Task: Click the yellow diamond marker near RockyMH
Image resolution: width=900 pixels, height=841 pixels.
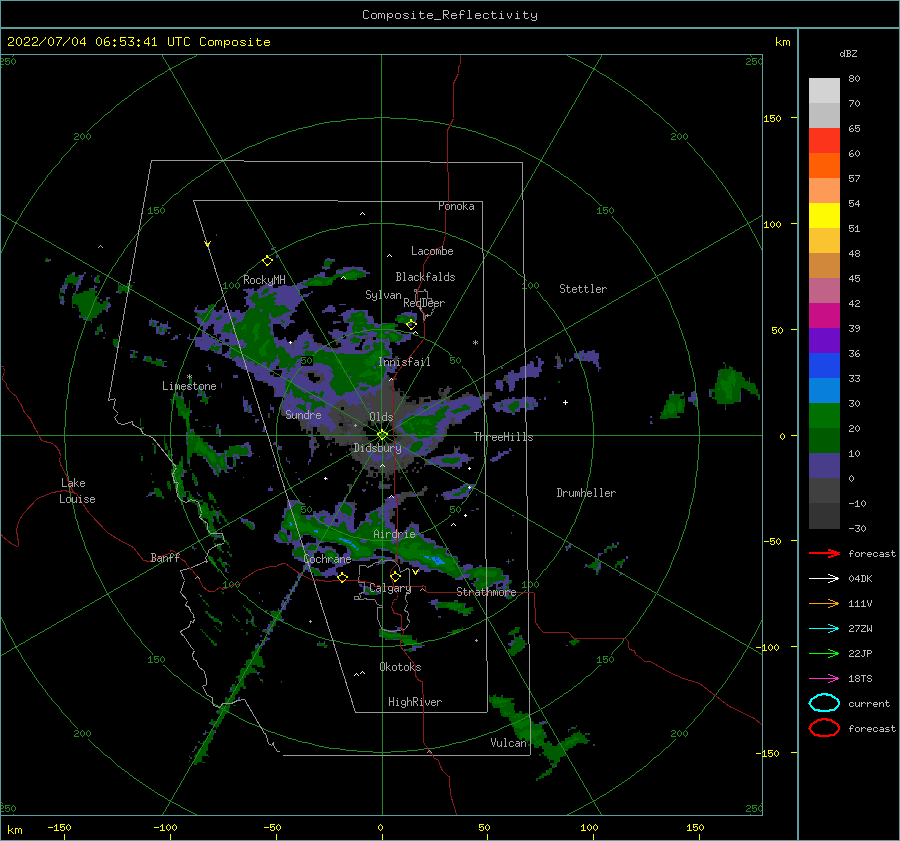Action: point(267,261)
